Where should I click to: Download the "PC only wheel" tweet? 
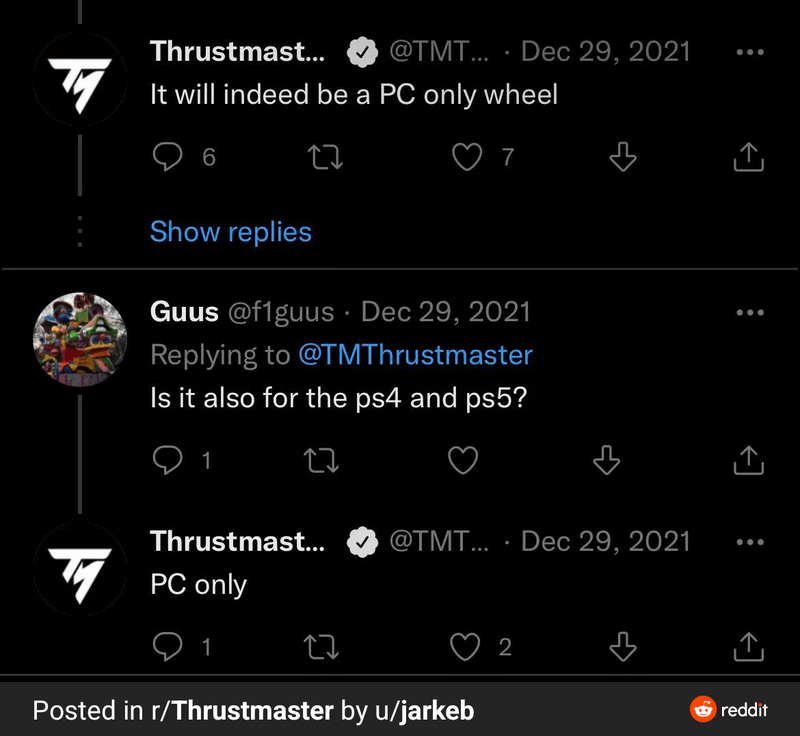(623, 157)
